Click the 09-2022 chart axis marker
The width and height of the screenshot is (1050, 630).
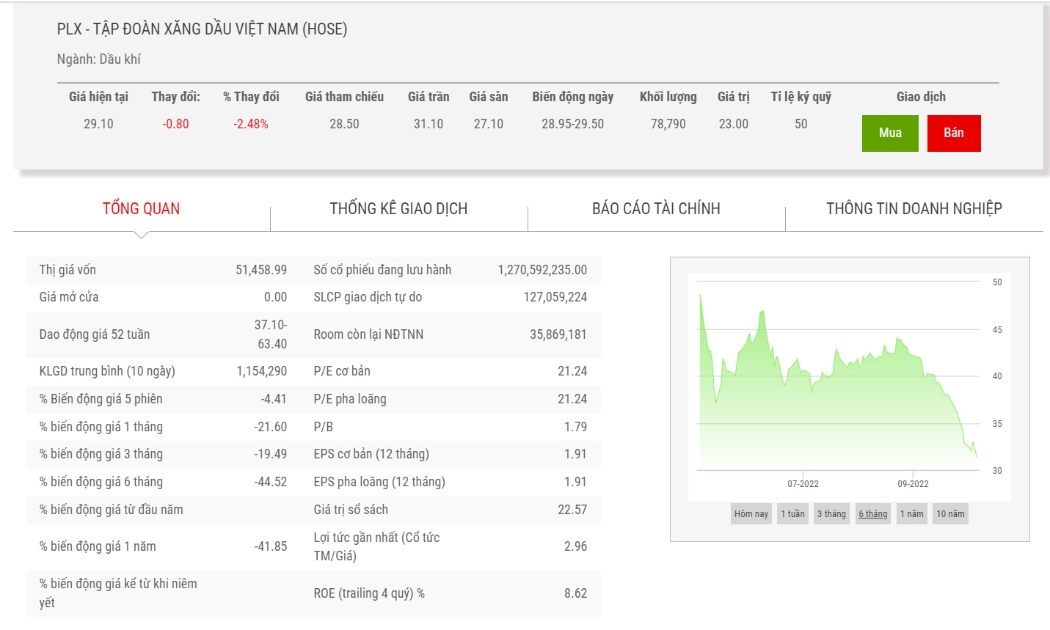913,484
